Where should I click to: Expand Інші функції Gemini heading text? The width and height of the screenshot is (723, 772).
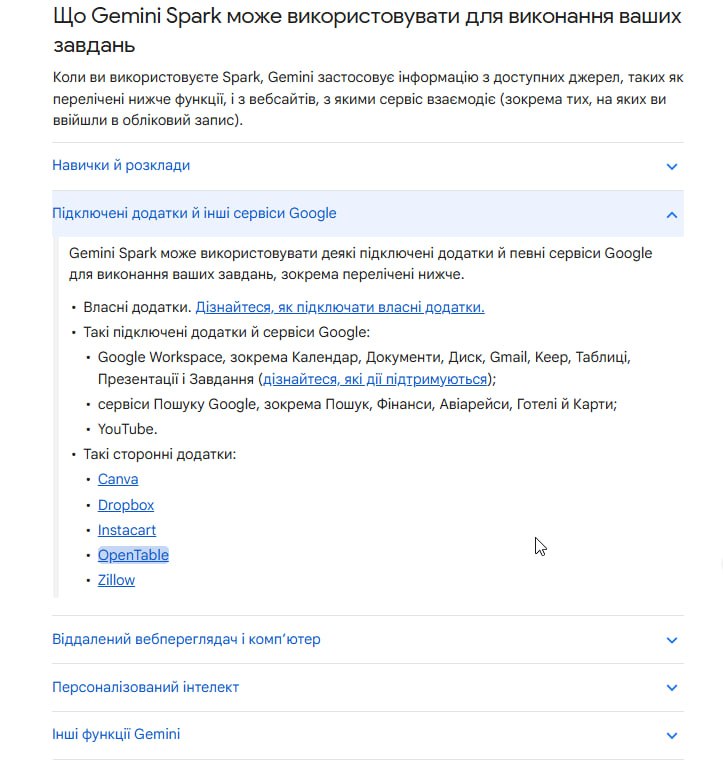116,734
